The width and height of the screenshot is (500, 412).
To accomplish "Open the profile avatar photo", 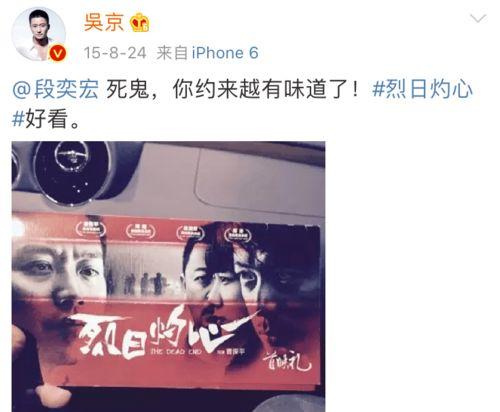I will click(x=39, y=34).
